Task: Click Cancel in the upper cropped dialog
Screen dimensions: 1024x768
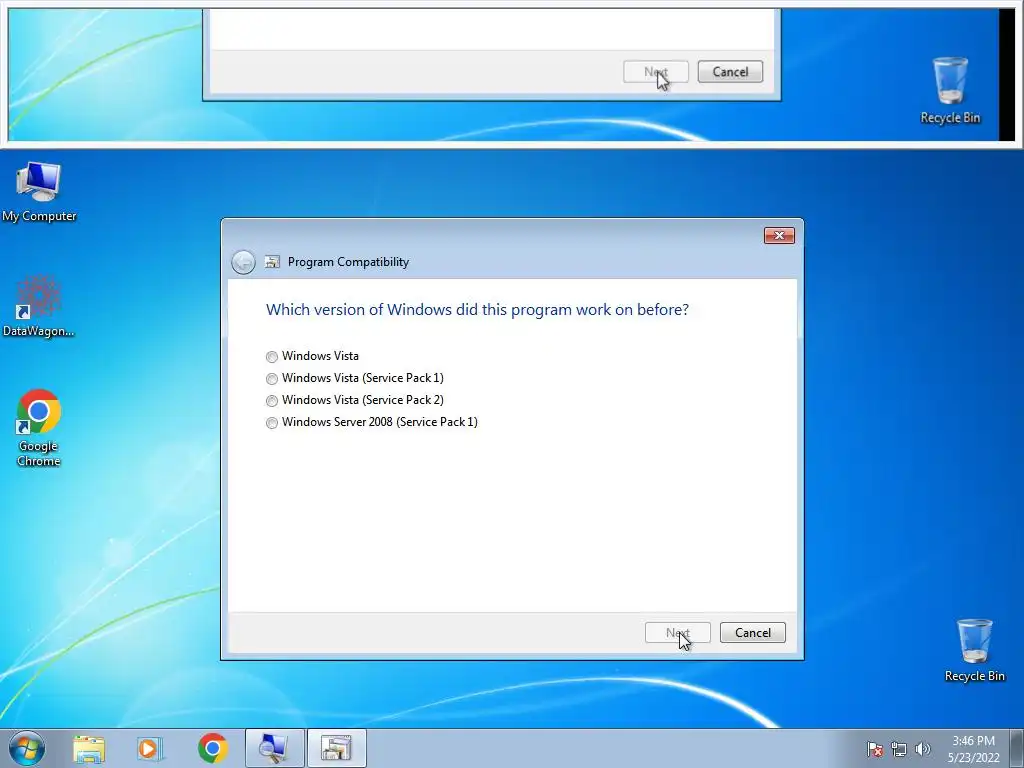Action: (730, 72)
